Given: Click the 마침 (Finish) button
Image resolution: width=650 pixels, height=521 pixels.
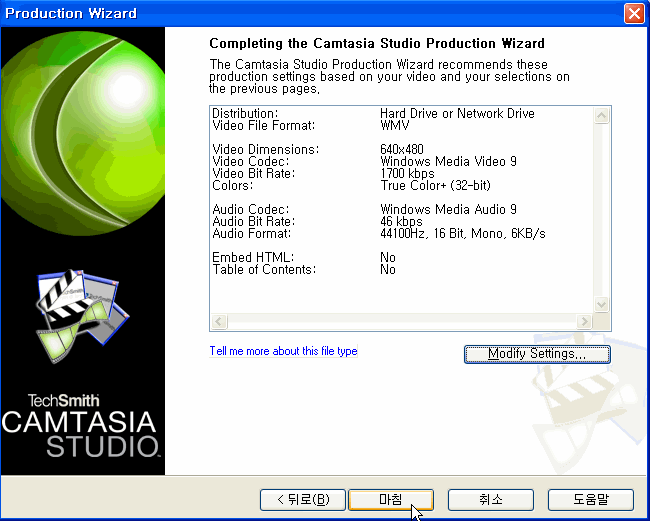Looking at the screenshot, I should [391, 500].
